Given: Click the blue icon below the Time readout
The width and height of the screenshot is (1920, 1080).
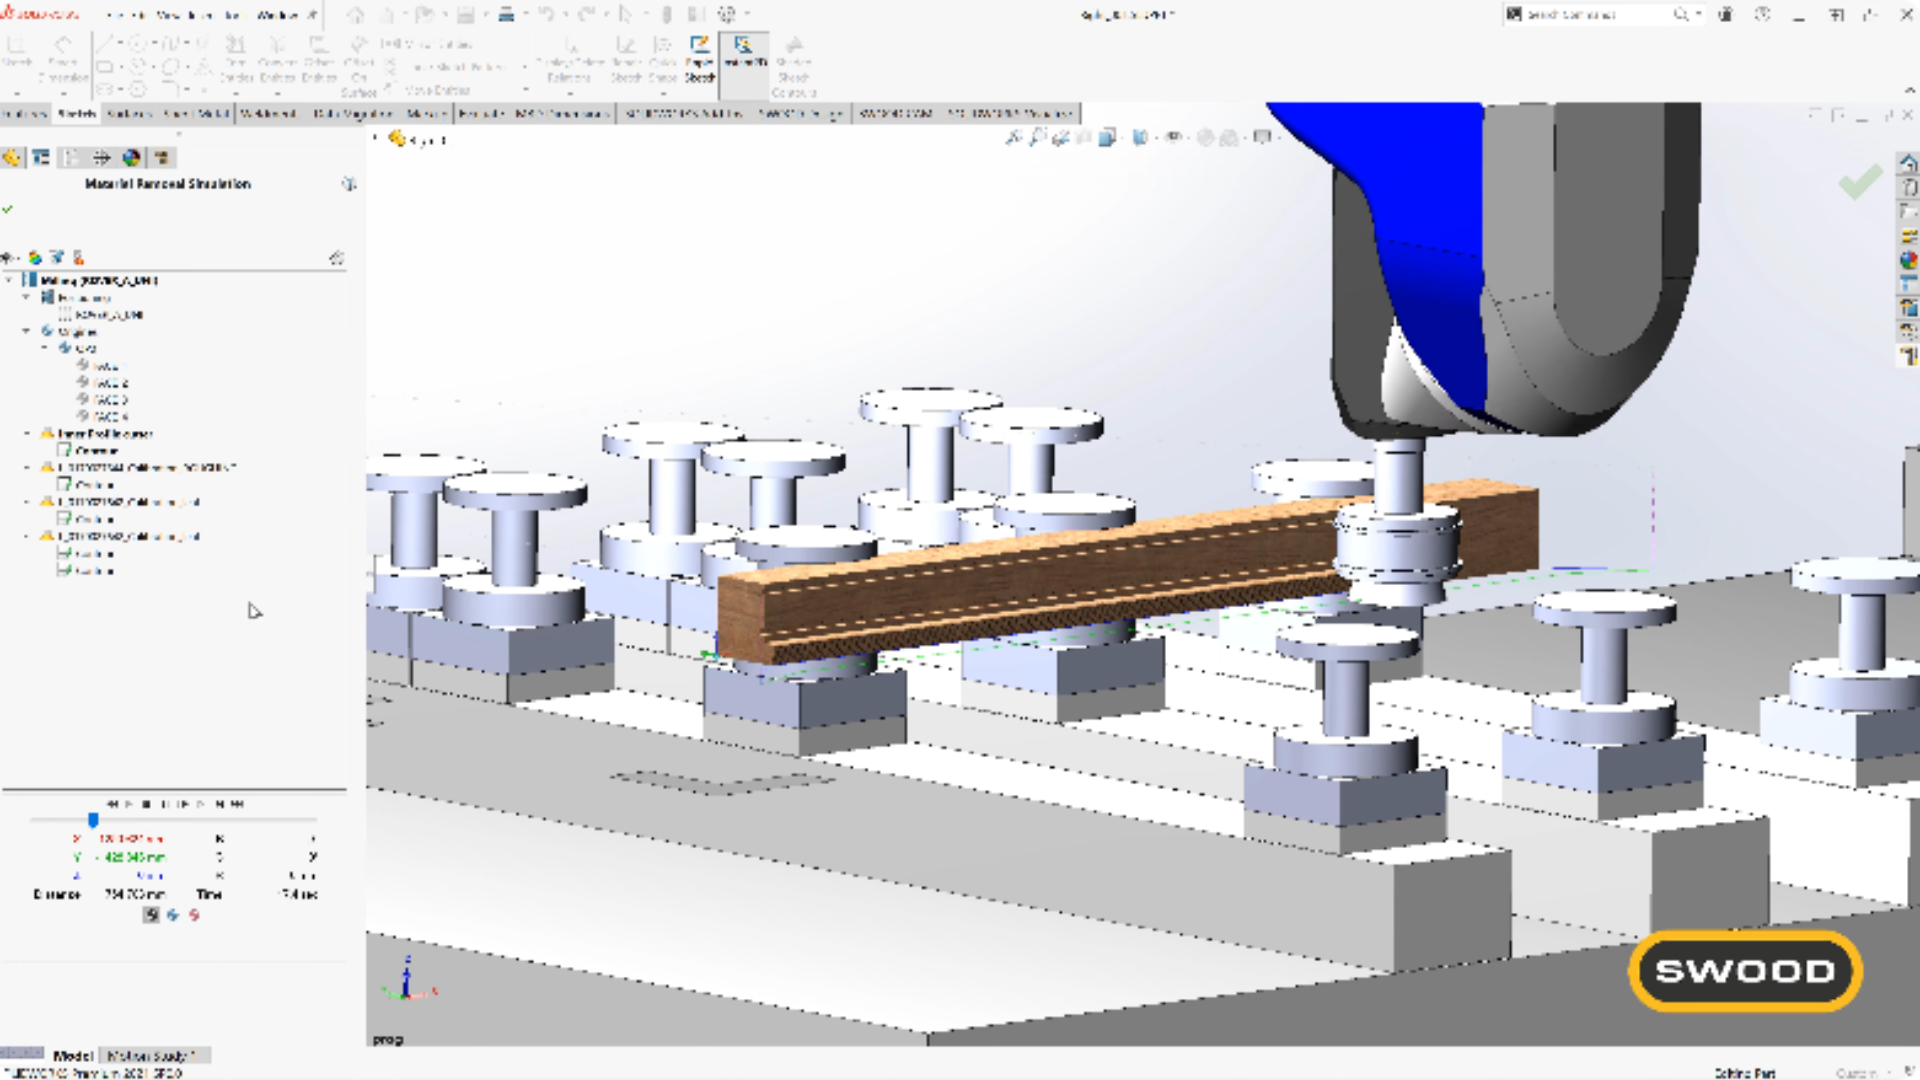Looking at the screenshot, I should point(173,915).
